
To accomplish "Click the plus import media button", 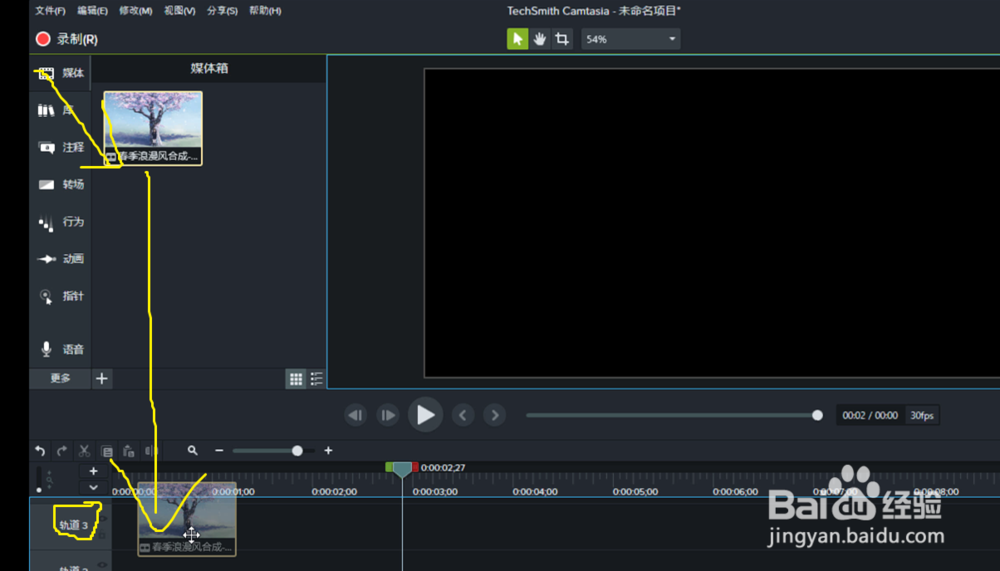I will click(x=101, y=378).
